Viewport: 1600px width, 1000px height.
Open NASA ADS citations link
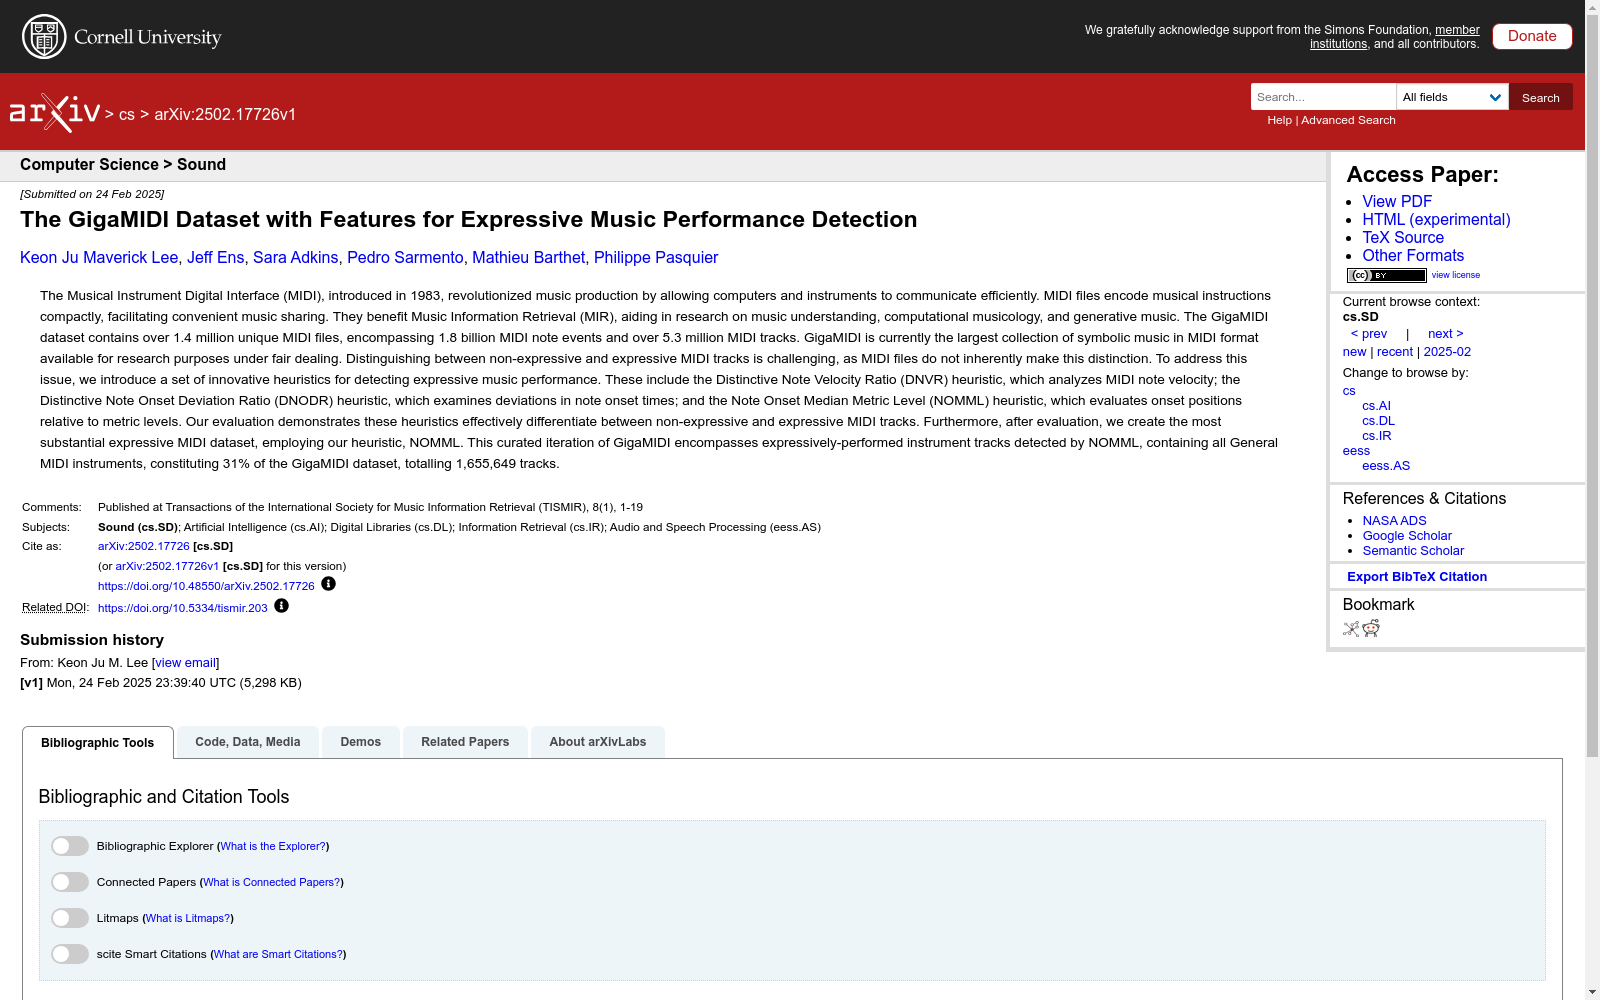1394,521
